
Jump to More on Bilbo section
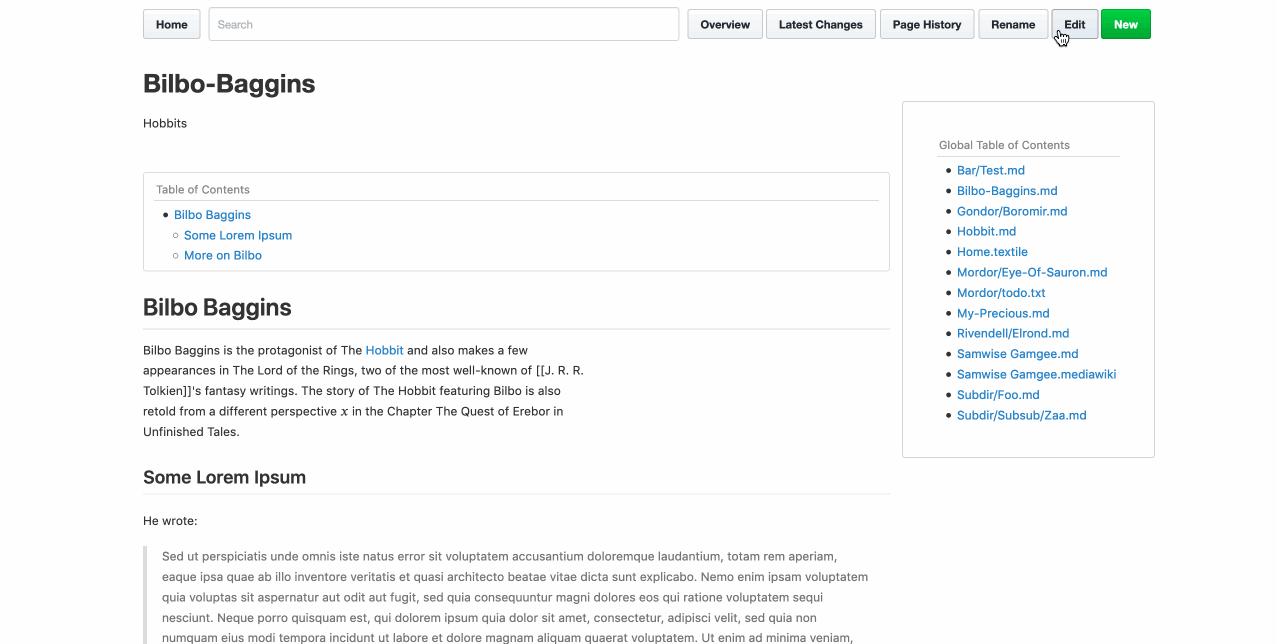click(223, 256)
